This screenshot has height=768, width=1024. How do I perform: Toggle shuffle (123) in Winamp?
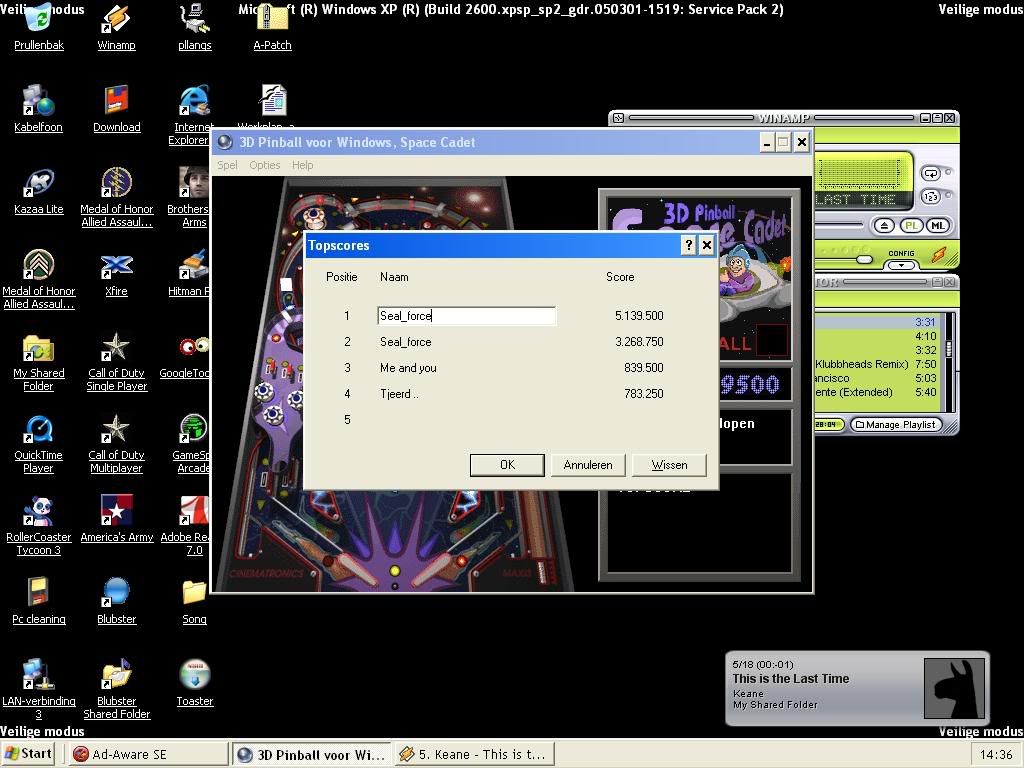tap(930, 196)
